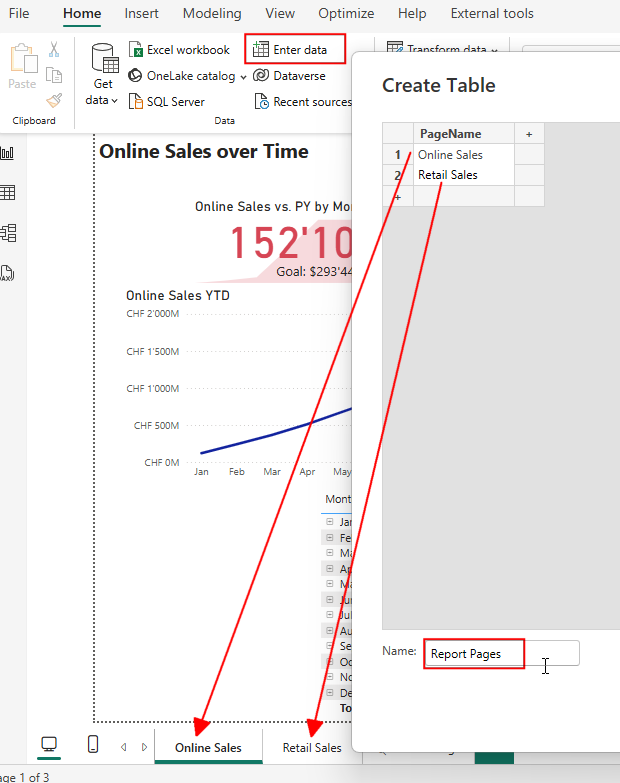Open the File menu

pyautogui.click(x=19, y=13)
